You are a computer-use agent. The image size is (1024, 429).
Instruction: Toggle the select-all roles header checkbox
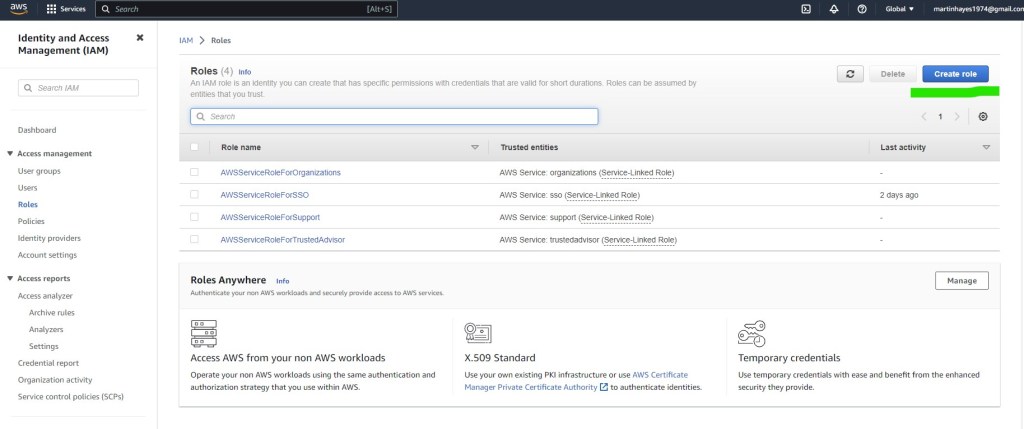pos(194,147)
